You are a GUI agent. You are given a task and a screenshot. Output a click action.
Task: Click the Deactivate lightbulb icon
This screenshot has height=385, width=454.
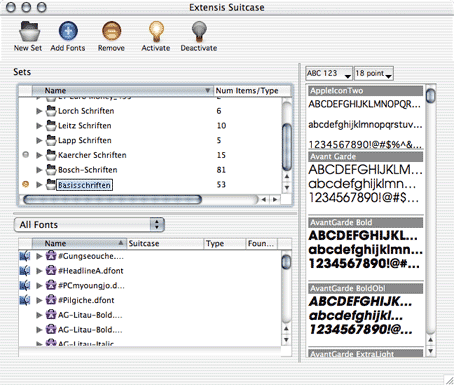[199, 31]
